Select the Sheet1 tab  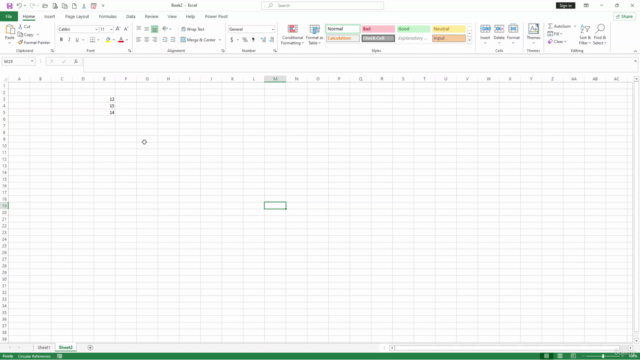[44, 348]
